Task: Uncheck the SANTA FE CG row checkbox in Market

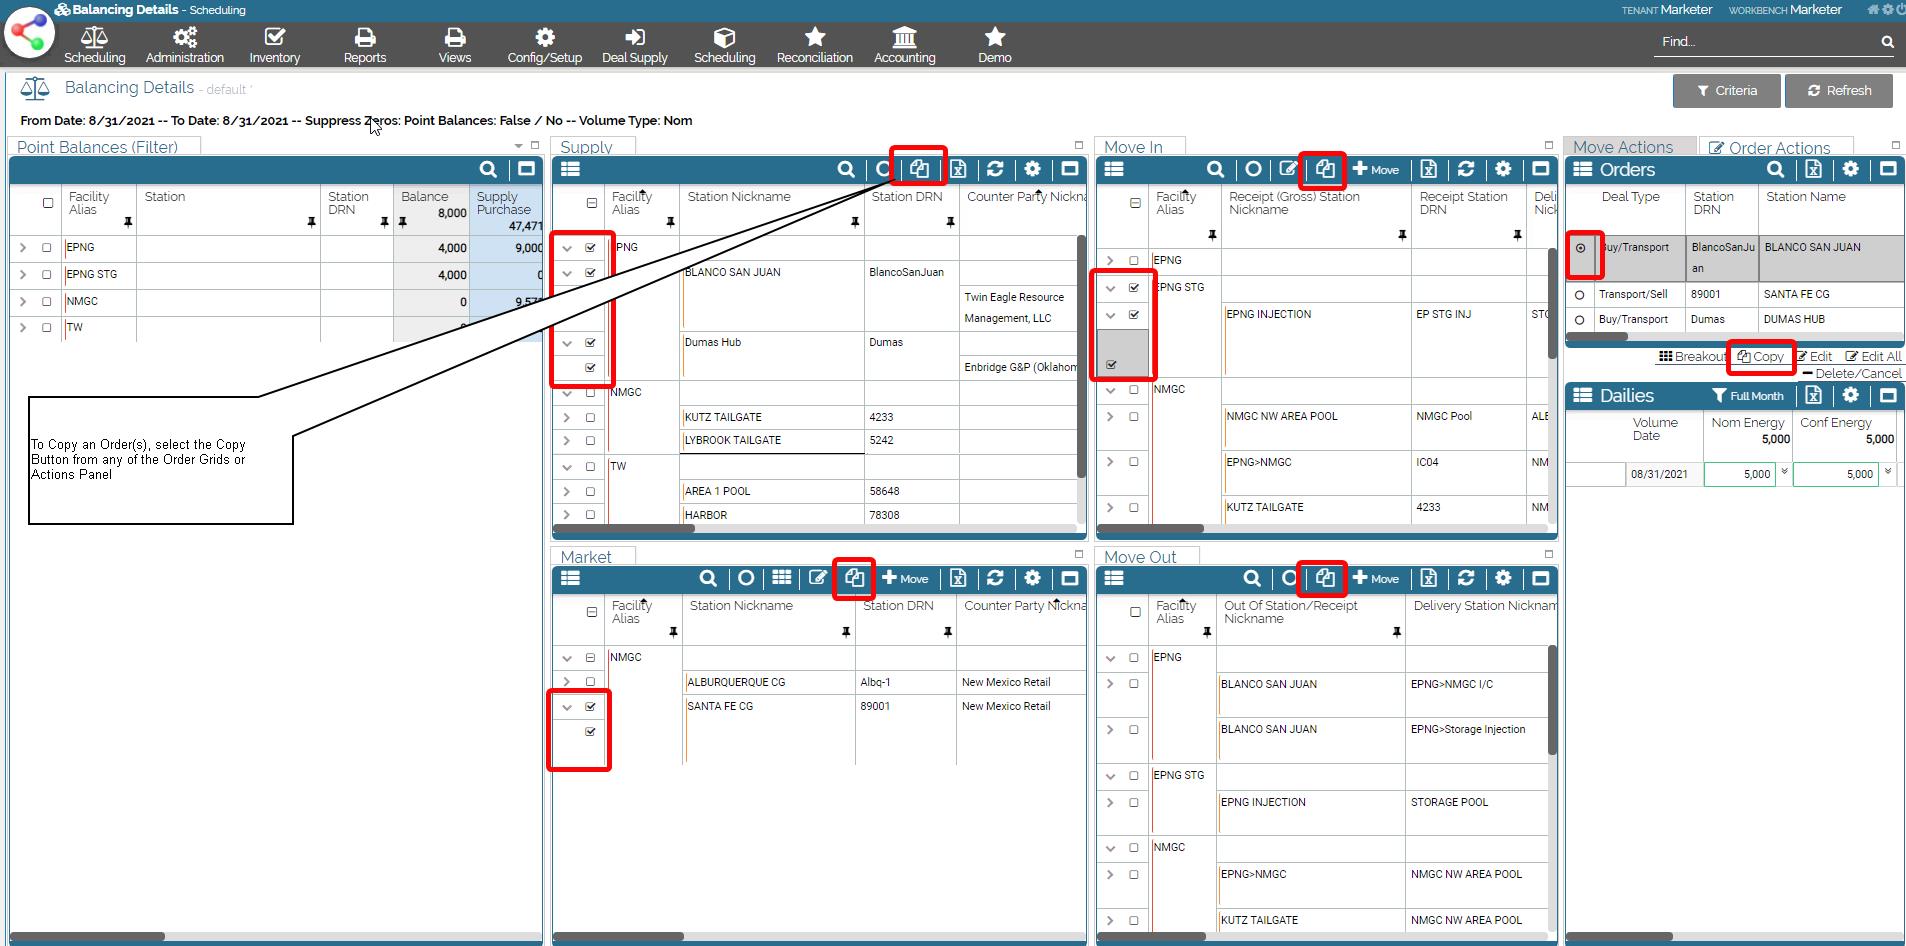Action: (590, 706)
